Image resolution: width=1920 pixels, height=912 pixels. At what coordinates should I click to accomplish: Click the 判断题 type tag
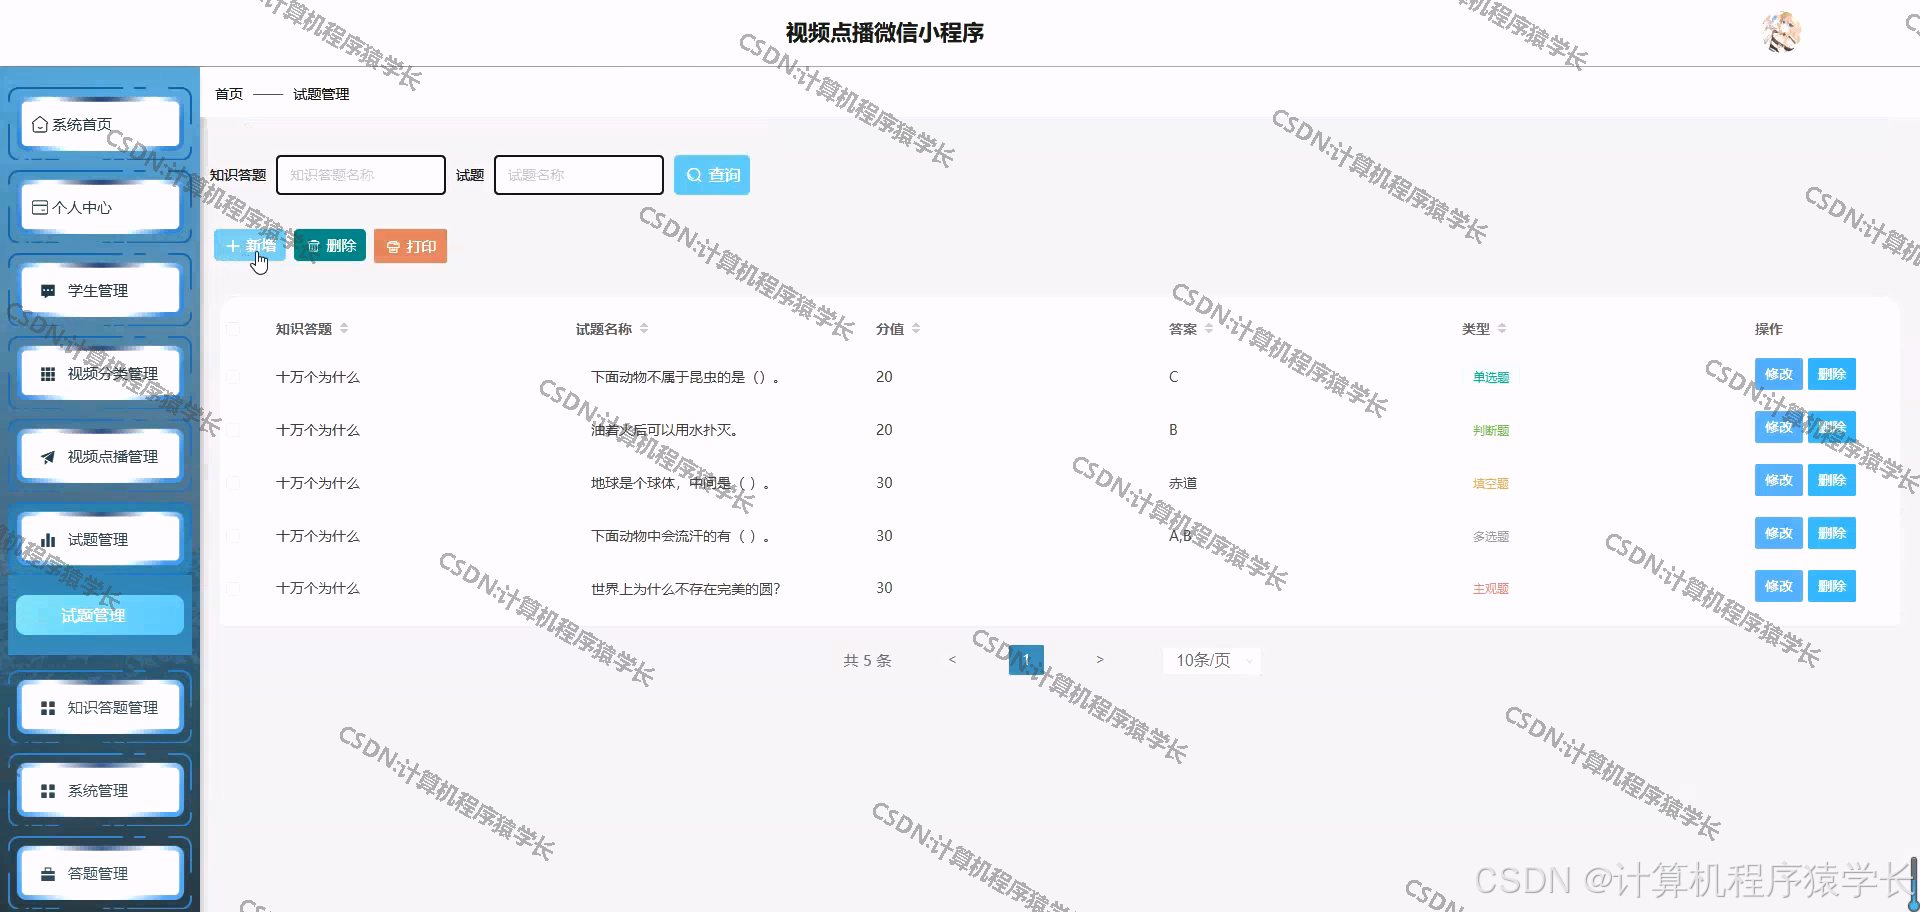coord(1491,431)
